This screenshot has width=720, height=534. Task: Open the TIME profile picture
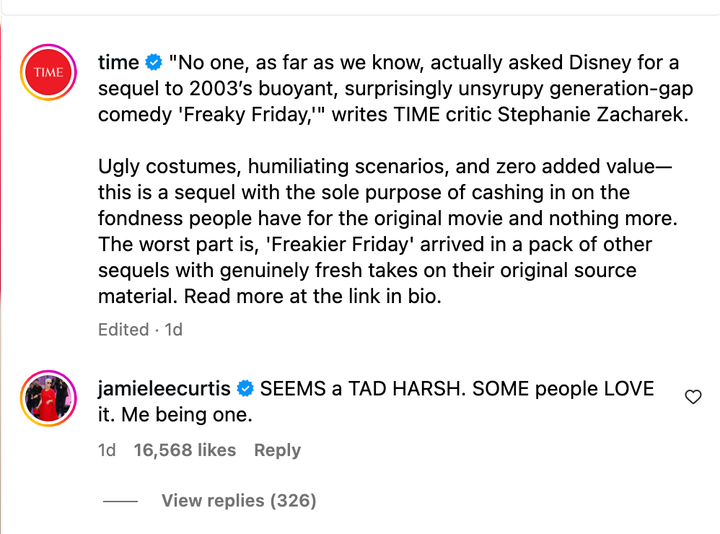coord(48,72)
